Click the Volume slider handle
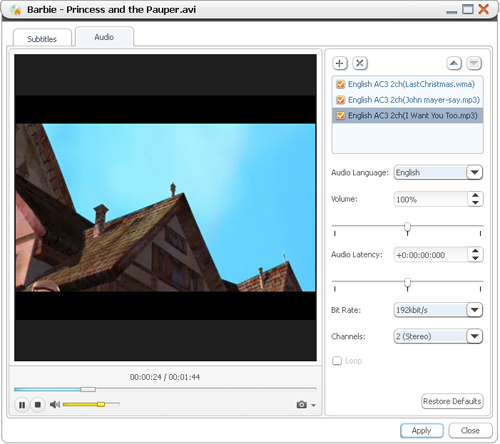 point(407,228)
